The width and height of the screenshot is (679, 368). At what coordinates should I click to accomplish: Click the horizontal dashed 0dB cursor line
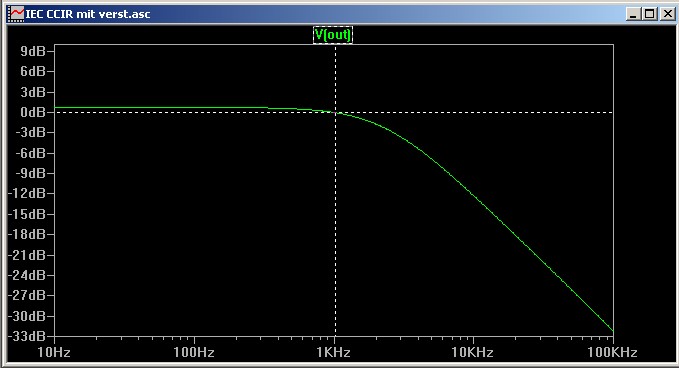tap(476, 113)
